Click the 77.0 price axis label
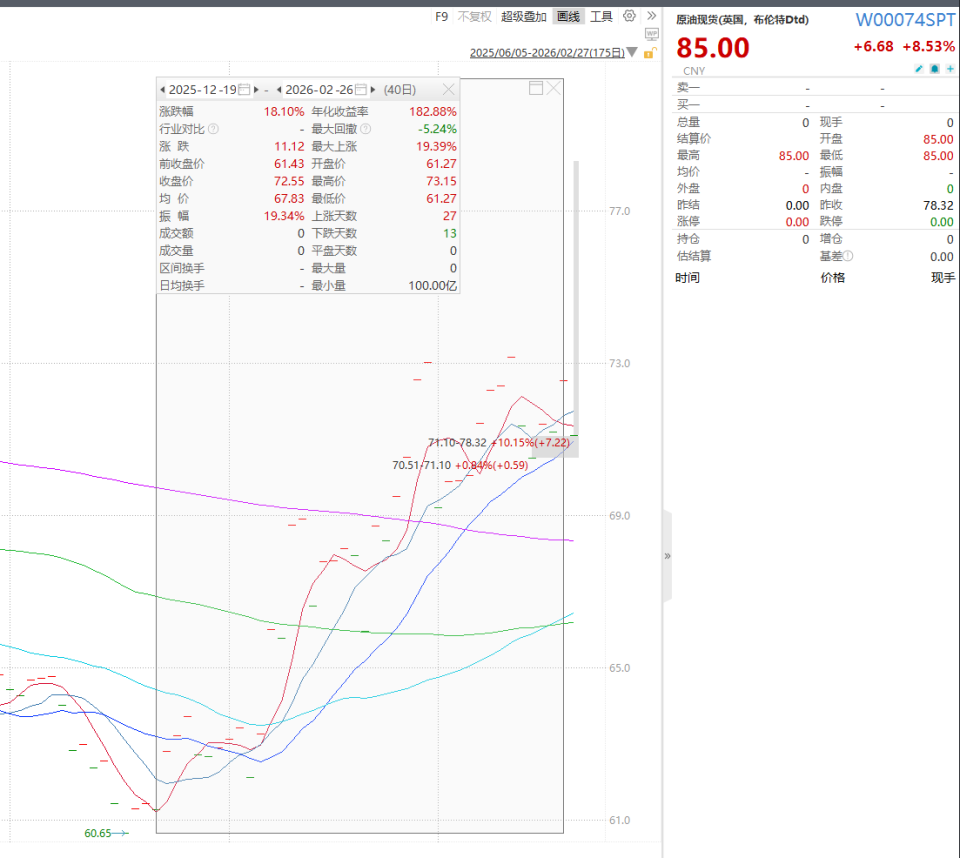 pyautogui.click(x=620, y=211)
